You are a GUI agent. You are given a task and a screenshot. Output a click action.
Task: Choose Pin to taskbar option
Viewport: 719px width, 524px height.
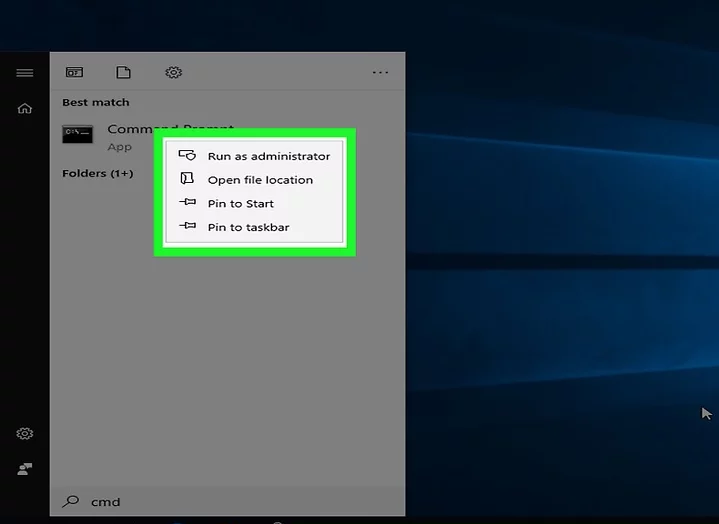pos(248,228)
